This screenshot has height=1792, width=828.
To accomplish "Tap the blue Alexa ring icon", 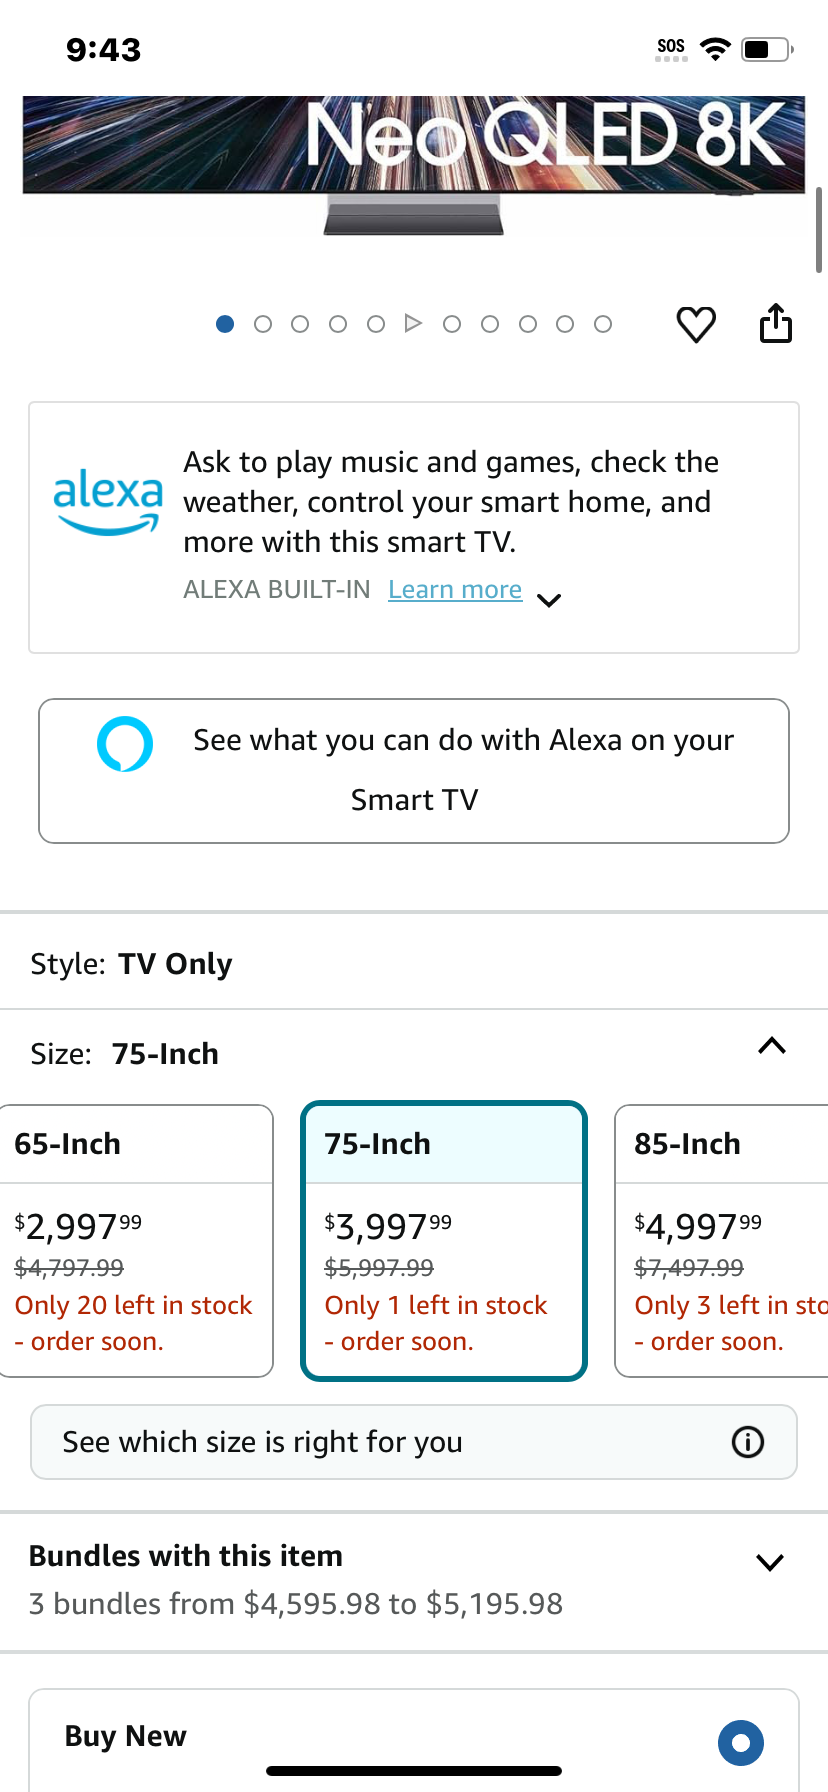I will pyautogui.click(x=125, y=744).
